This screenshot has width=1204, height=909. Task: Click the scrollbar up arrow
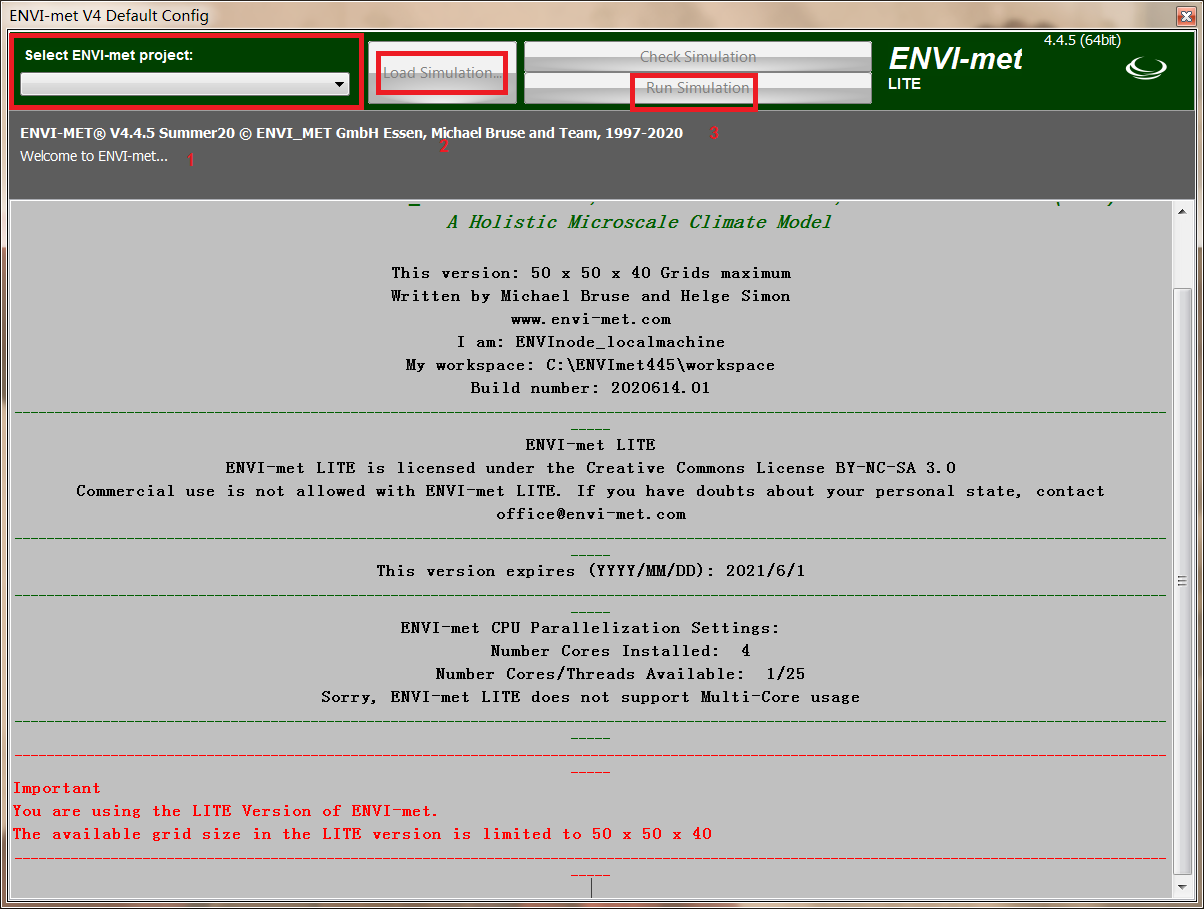(1182, 211)
